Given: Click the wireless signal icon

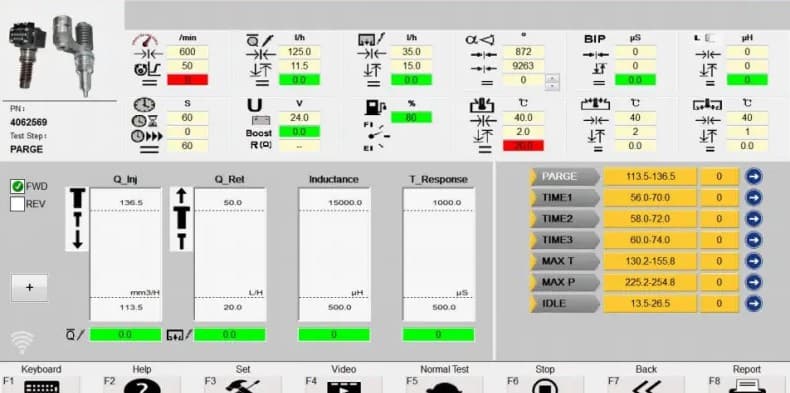Looking at the screenshot, I should click(x=22, y=342).
